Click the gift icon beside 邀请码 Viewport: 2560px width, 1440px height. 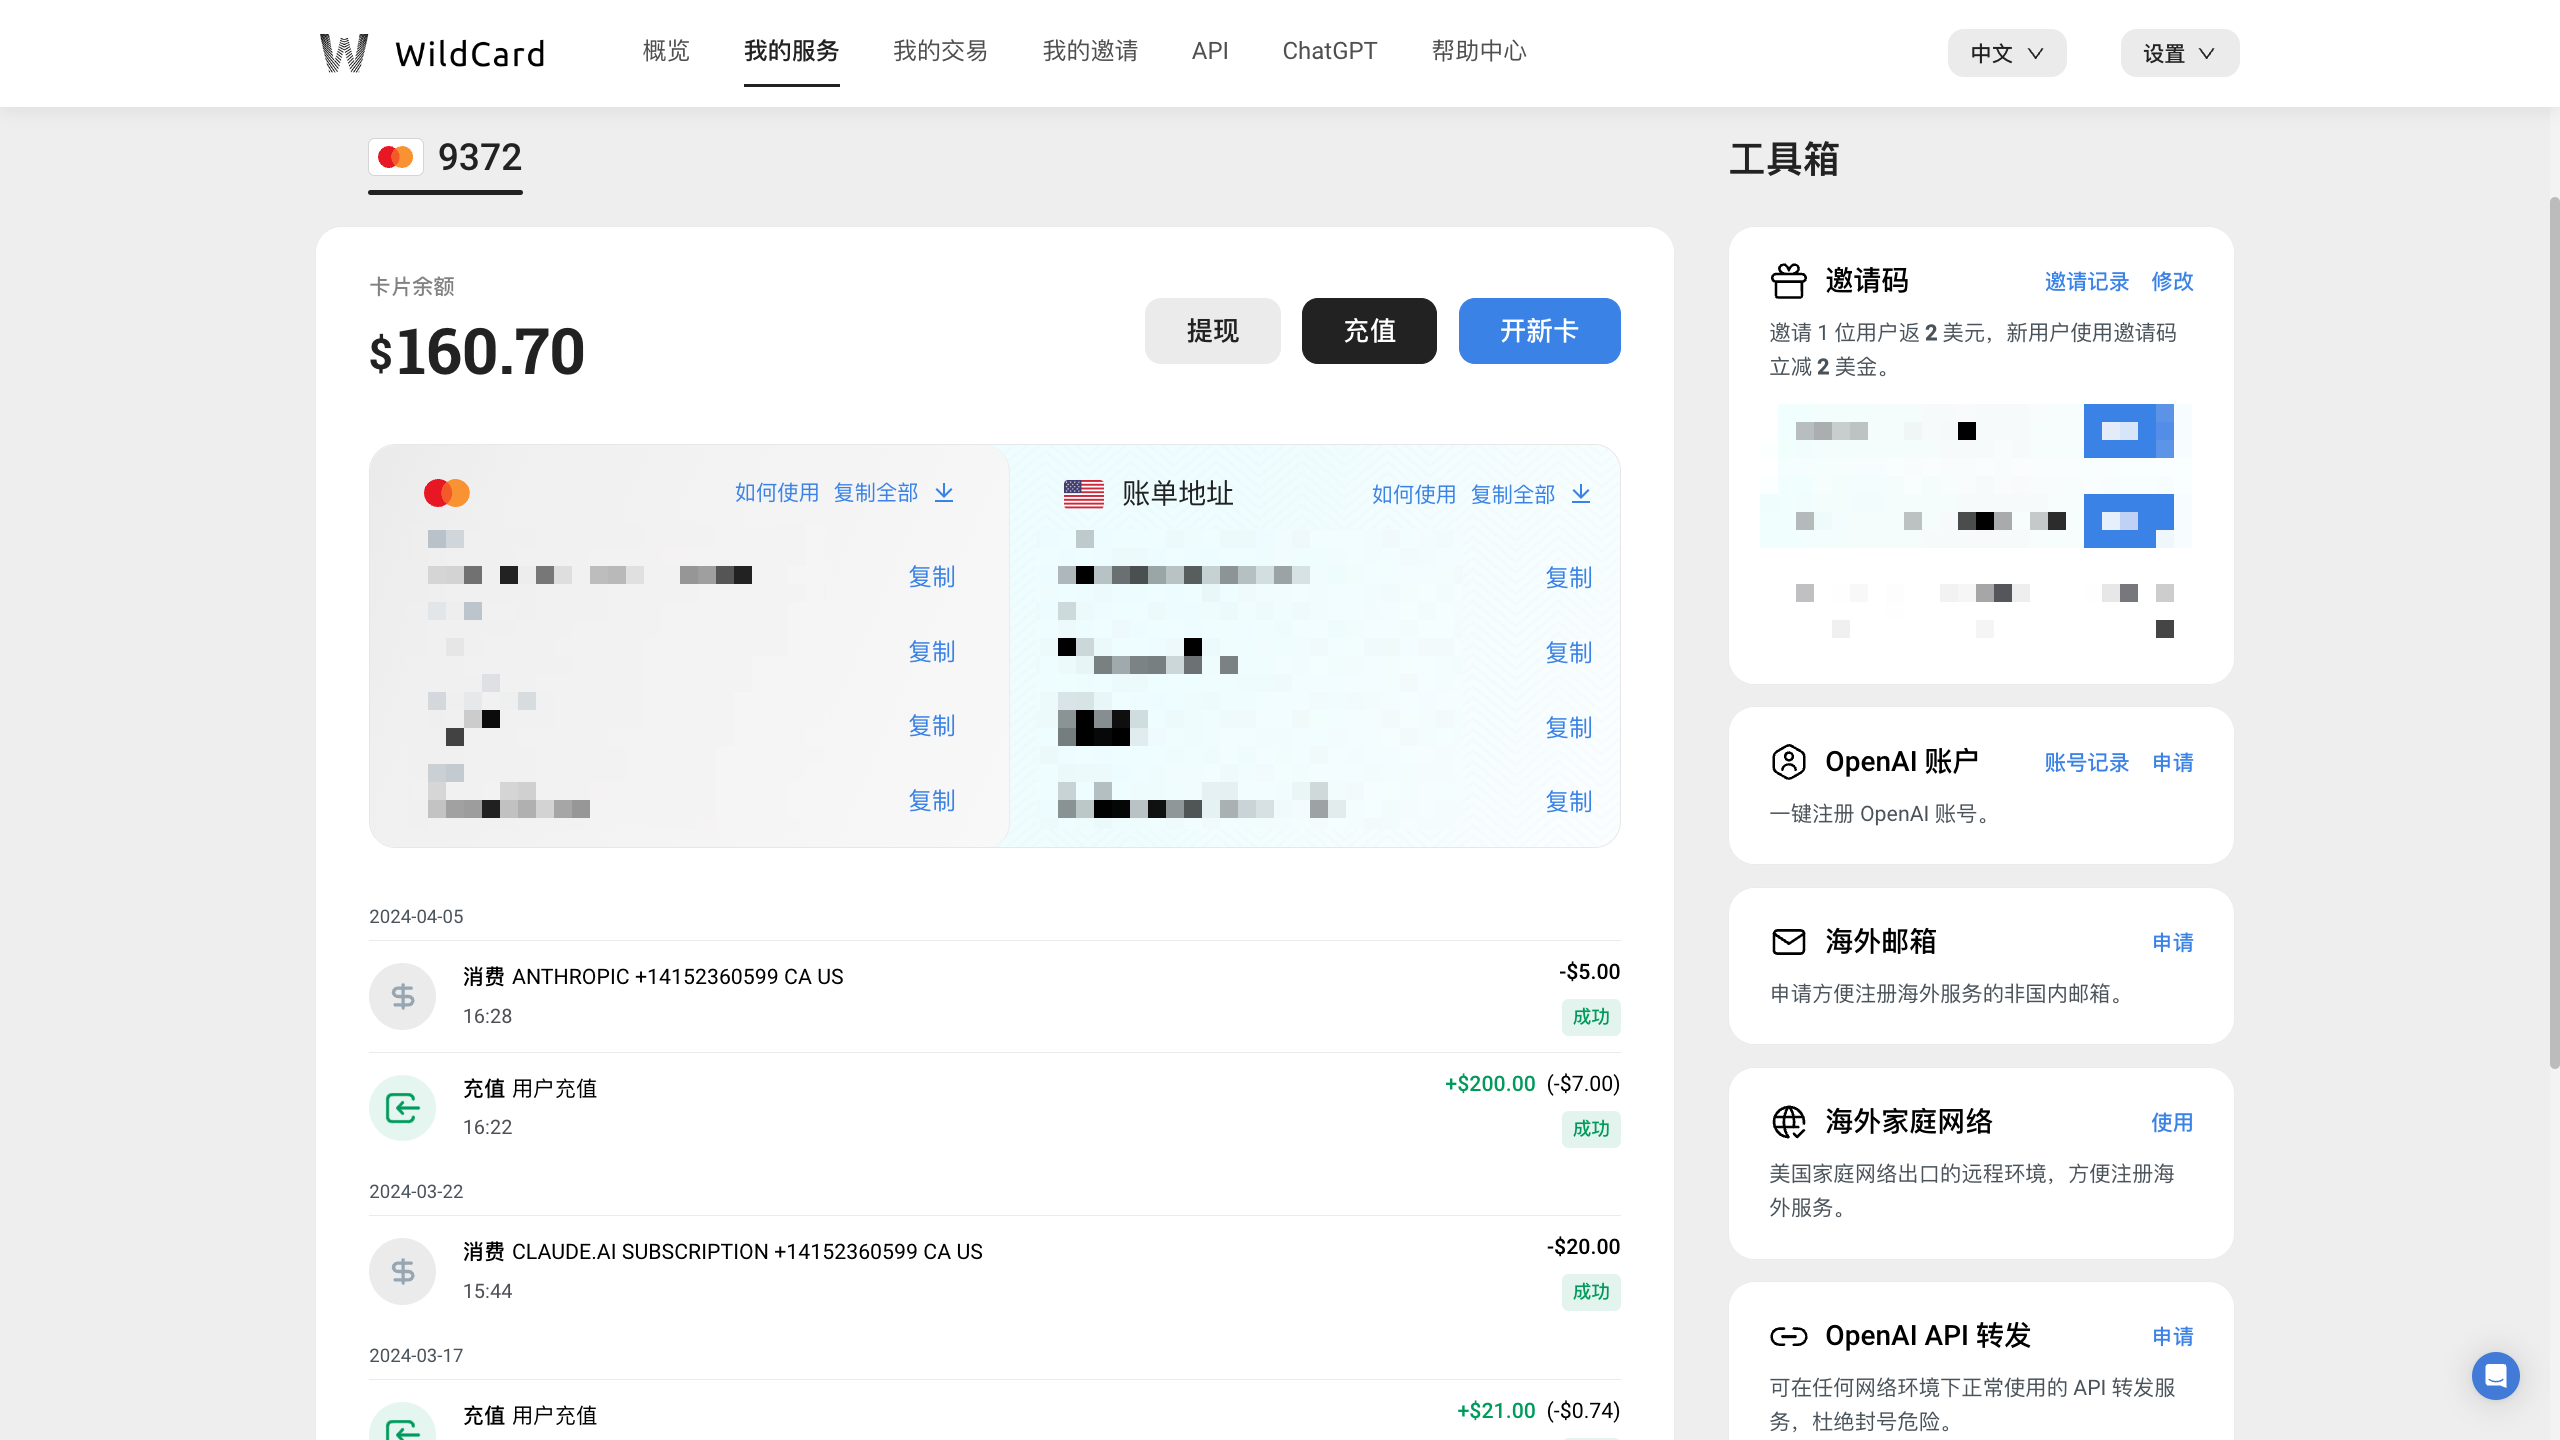(x=1789, y=281)
